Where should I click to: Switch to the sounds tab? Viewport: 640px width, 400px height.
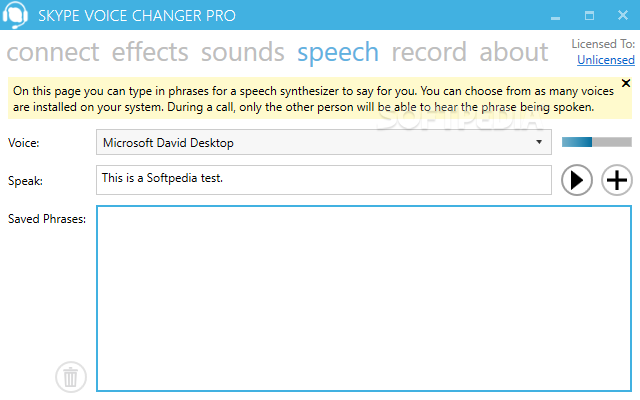242,52
